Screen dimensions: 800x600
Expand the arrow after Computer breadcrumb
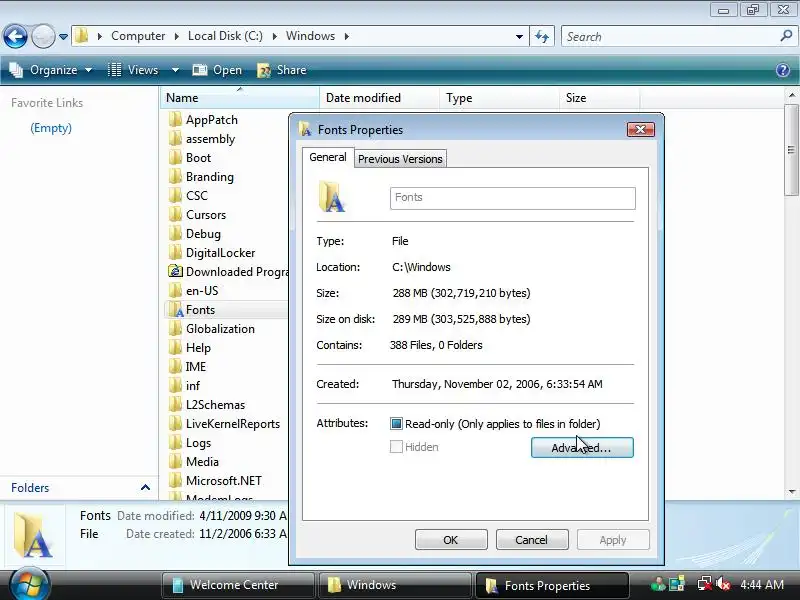[177, 37]
